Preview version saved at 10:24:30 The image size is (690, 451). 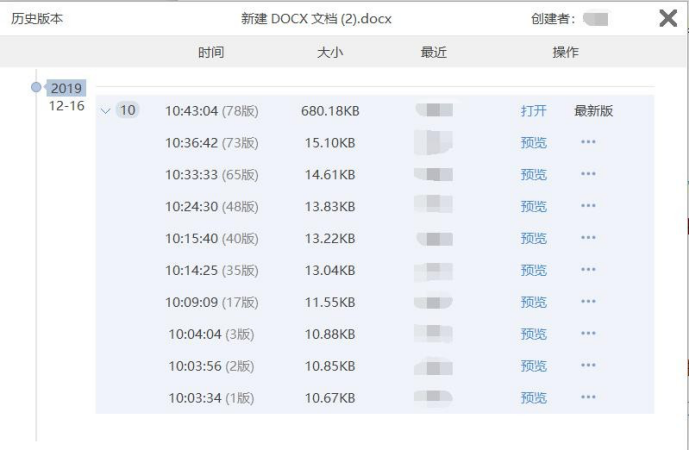[534, 207]
